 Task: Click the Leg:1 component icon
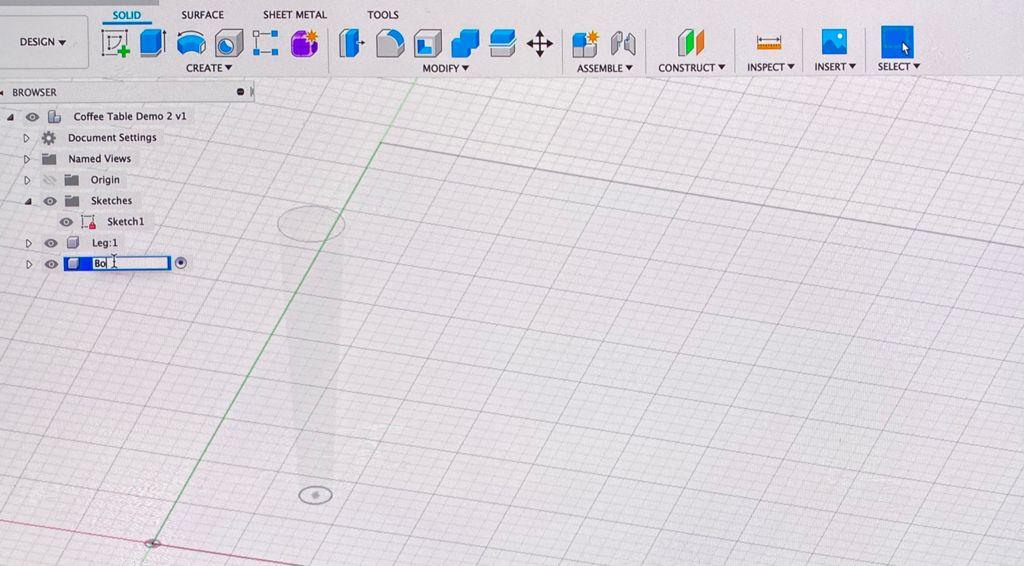click(x=73, y=243)
